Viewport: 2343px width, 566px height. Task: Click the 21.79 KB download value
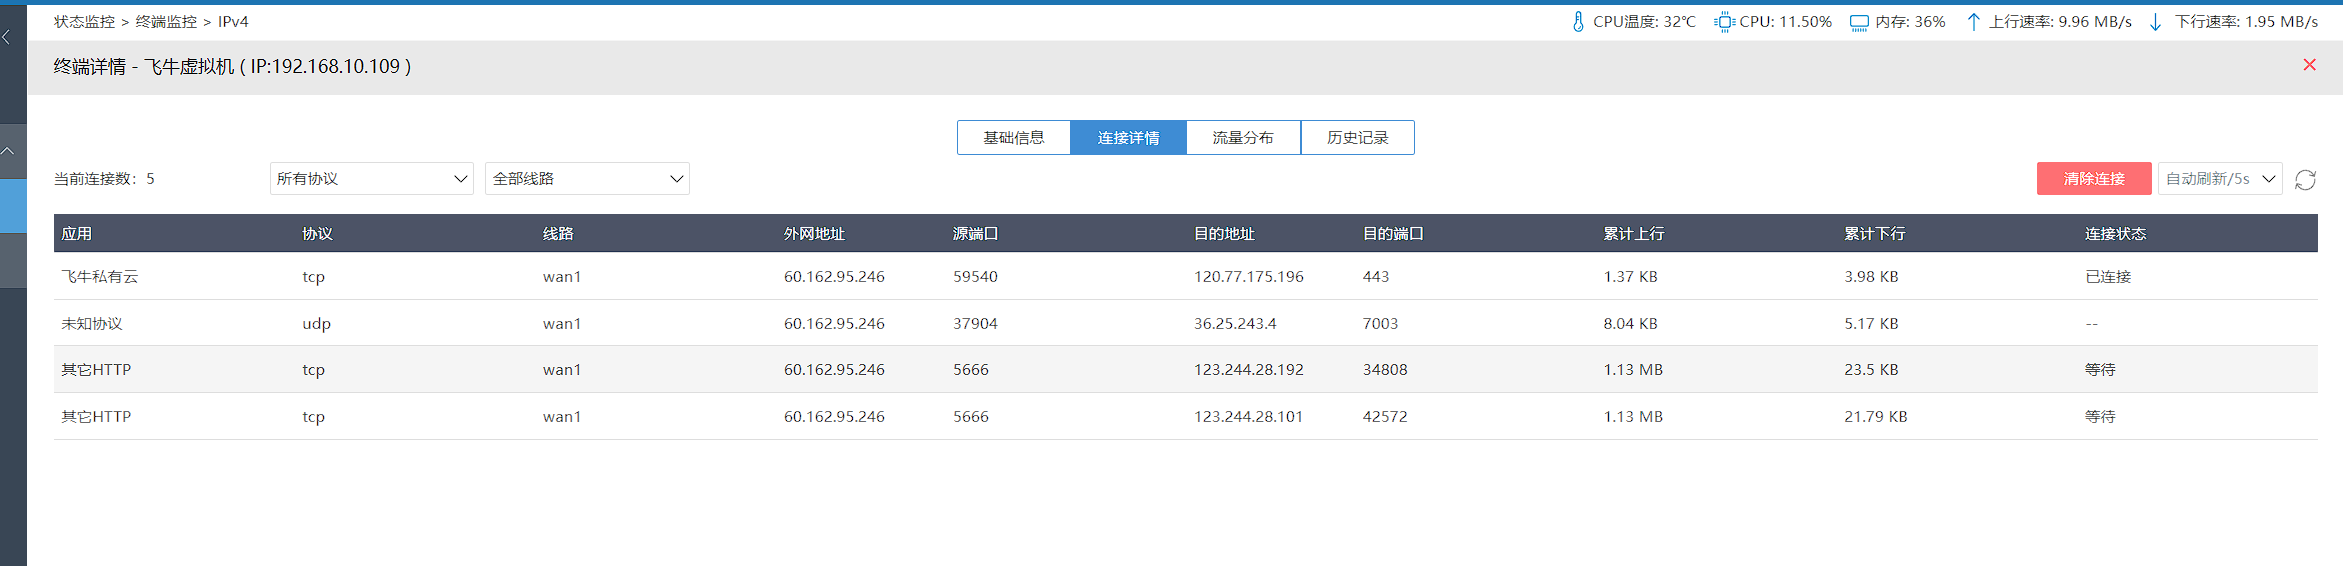coord(1876,417)
